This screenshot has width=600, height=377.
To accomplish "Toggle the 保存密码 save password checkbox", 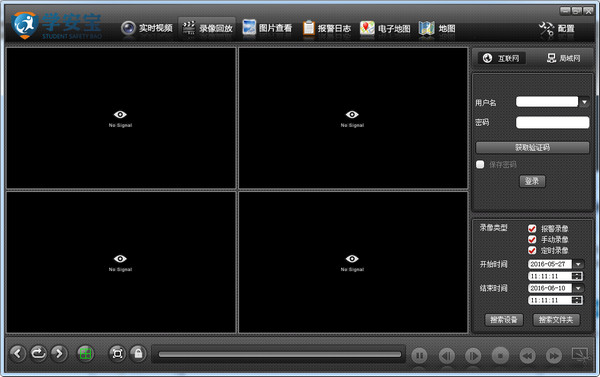I will pyautogui.click(x=480, y=165).
